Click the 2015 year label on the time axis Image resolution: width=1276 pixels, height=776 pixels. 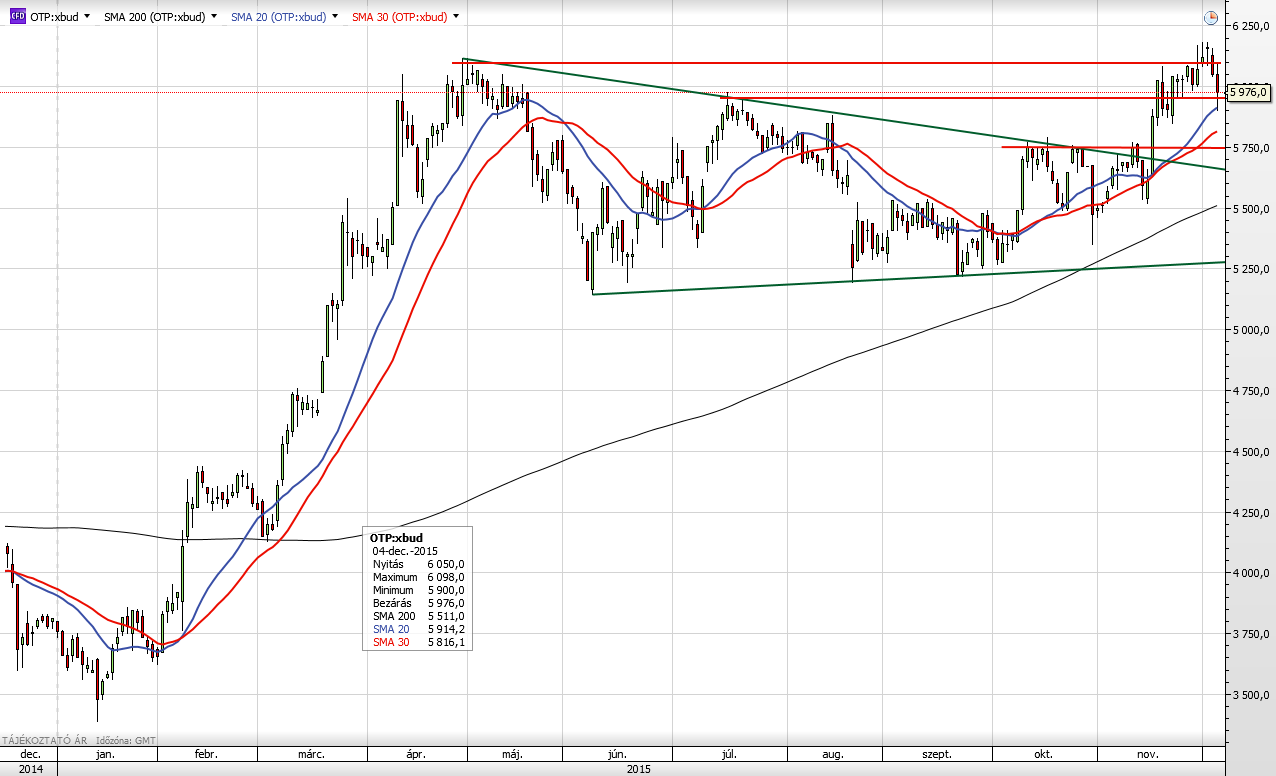(x=639, y=768)
